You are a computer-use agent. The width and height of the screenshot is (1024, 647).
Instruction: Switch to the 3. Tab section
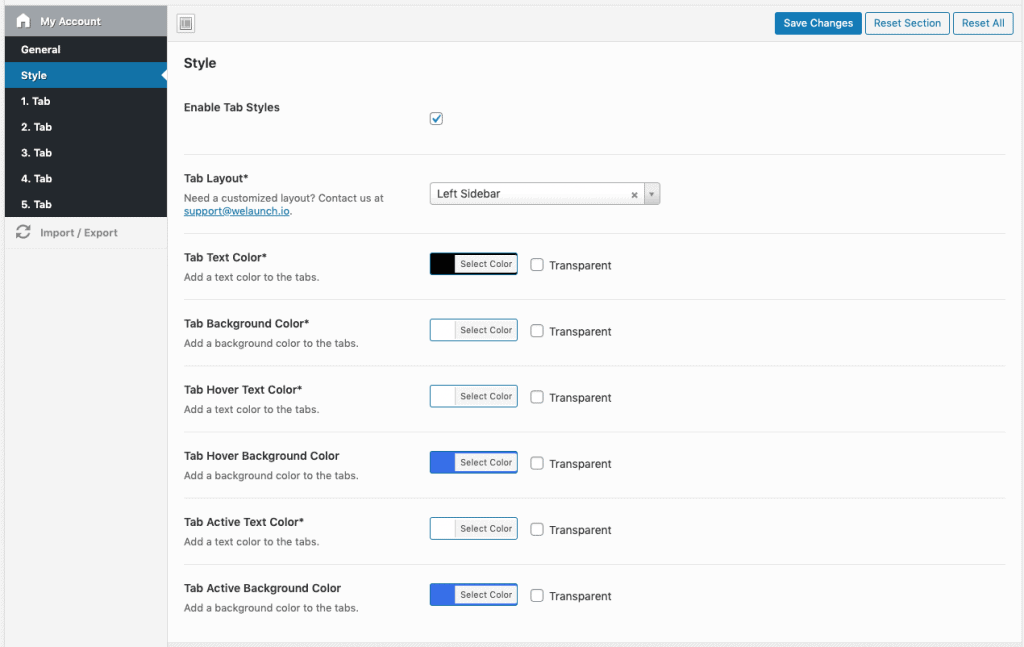(x=36, y=153)
